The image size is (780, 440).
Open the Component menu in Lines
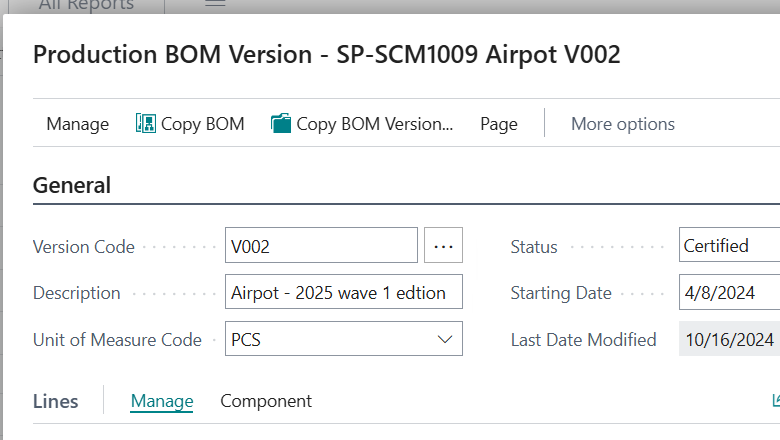click(266, 401)
